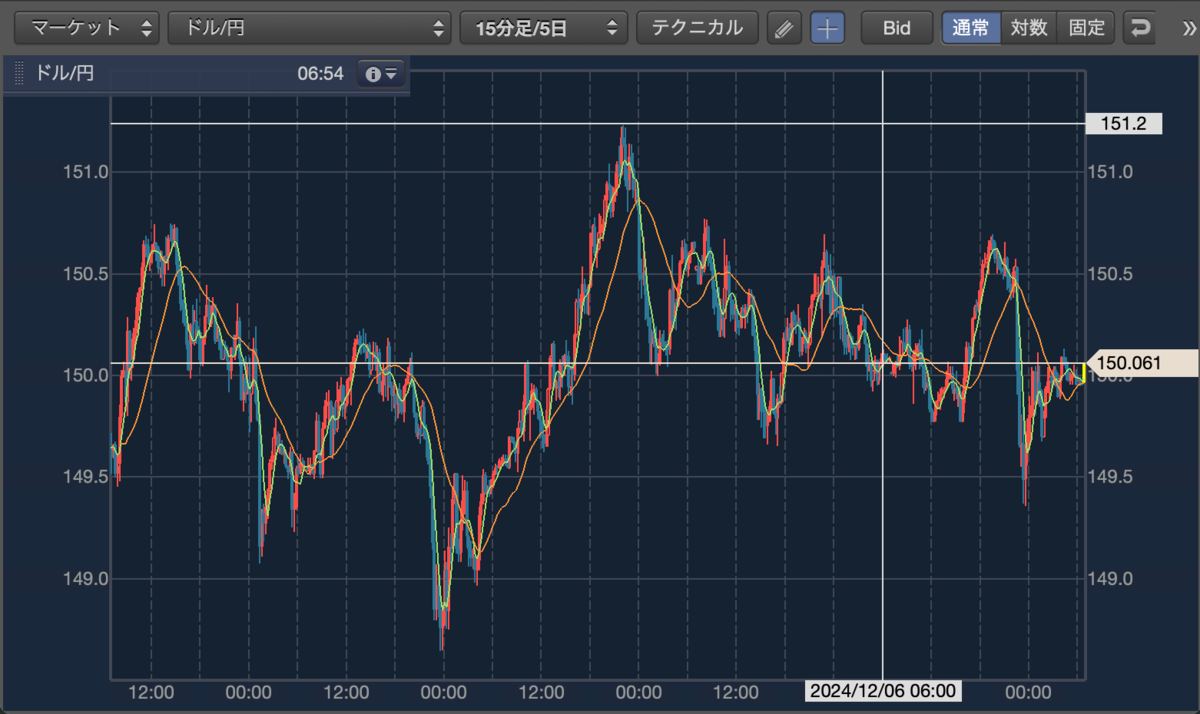Image resolution: width=1200 pixels, height=714 pixels.
Task: Click the right axis 149.0 label
Action: pyautogui.click(x=1111, y=579)
